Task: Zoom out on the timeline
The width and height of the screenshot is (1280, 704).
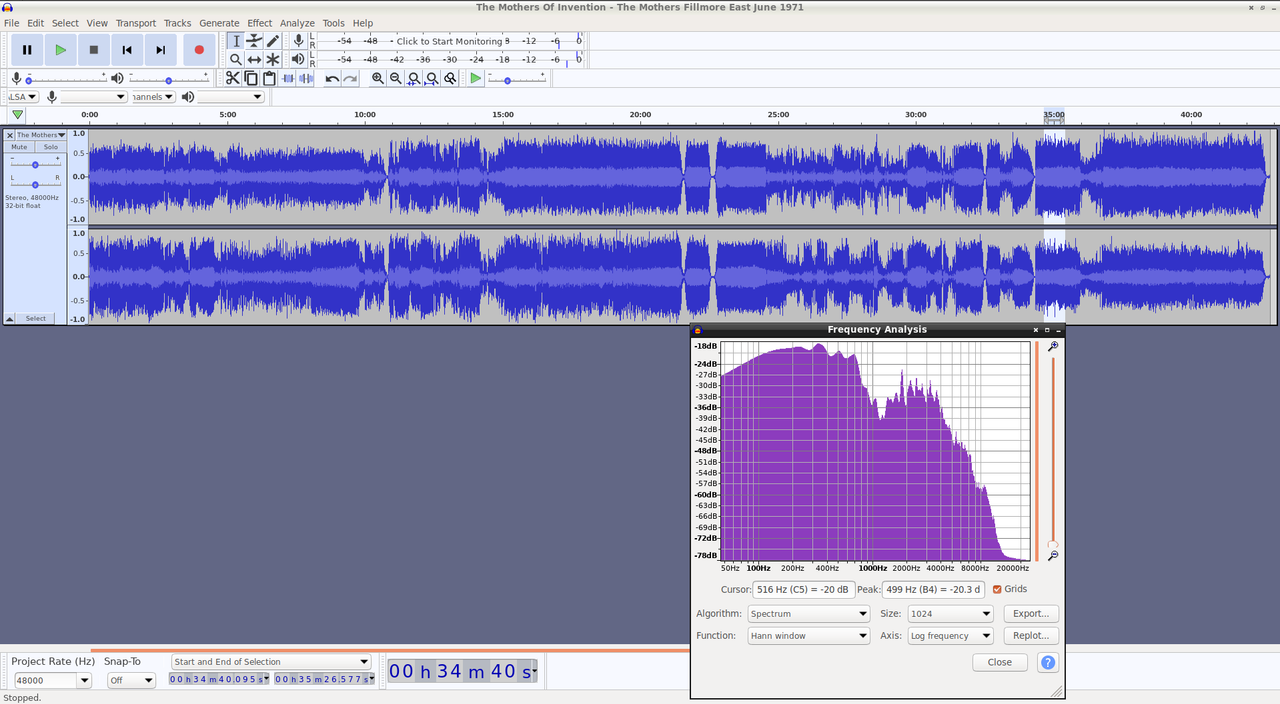Action: [x=396, y=78]
